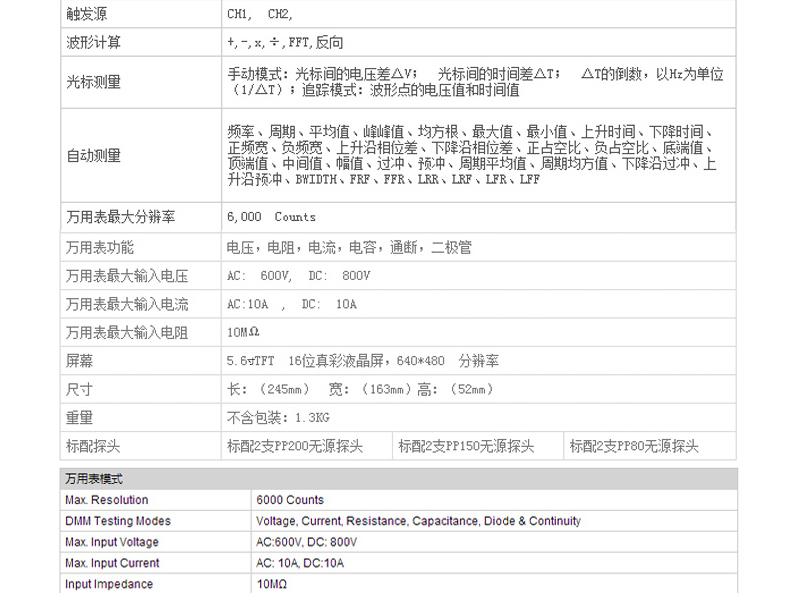The height and width of the screenshot is (593, 790).
Task: Click the 6,000 Counts value cell
Action: point(271,217)
